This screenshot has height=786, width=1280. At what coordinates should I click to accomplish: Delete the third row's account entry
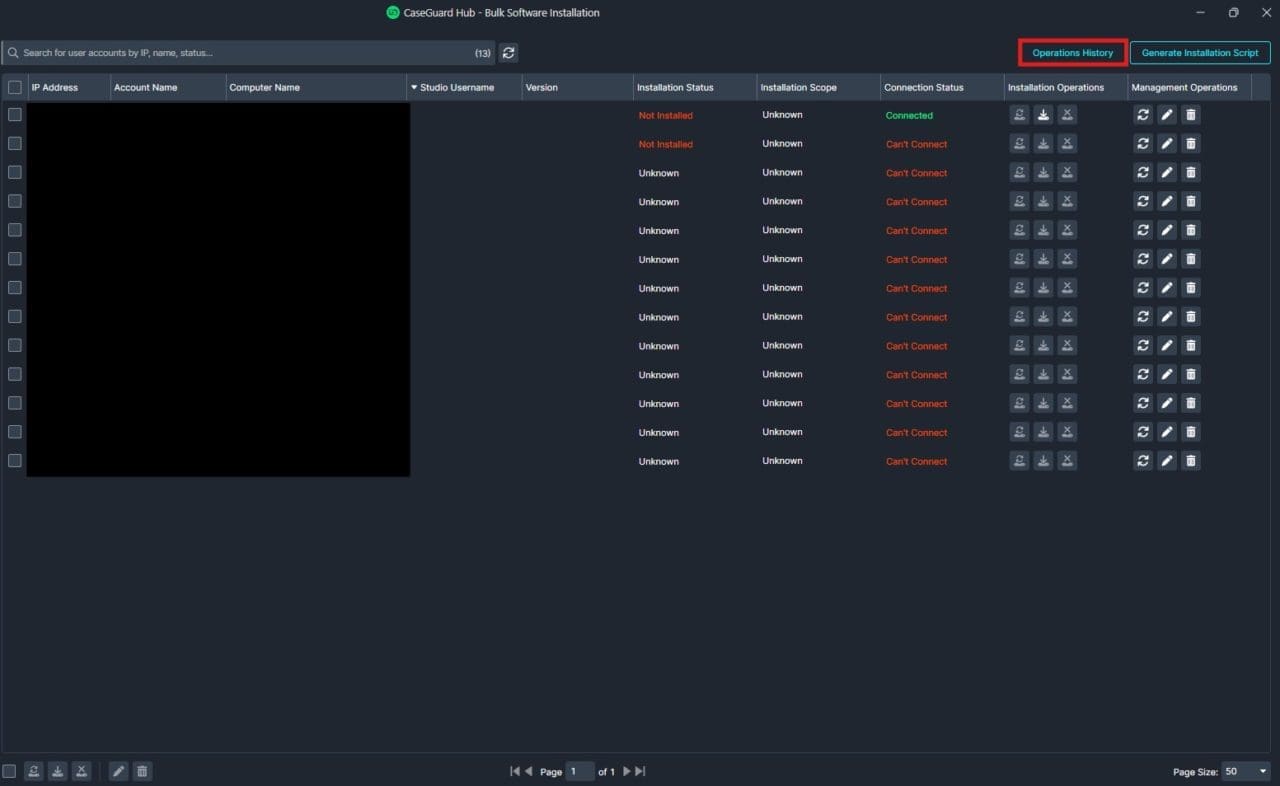click(x=1190, y=173)
